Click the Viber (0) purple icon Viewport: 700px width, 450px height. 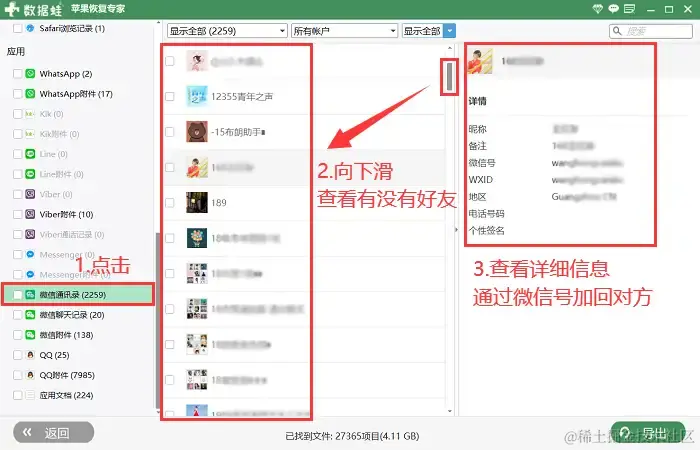(30, 194)
